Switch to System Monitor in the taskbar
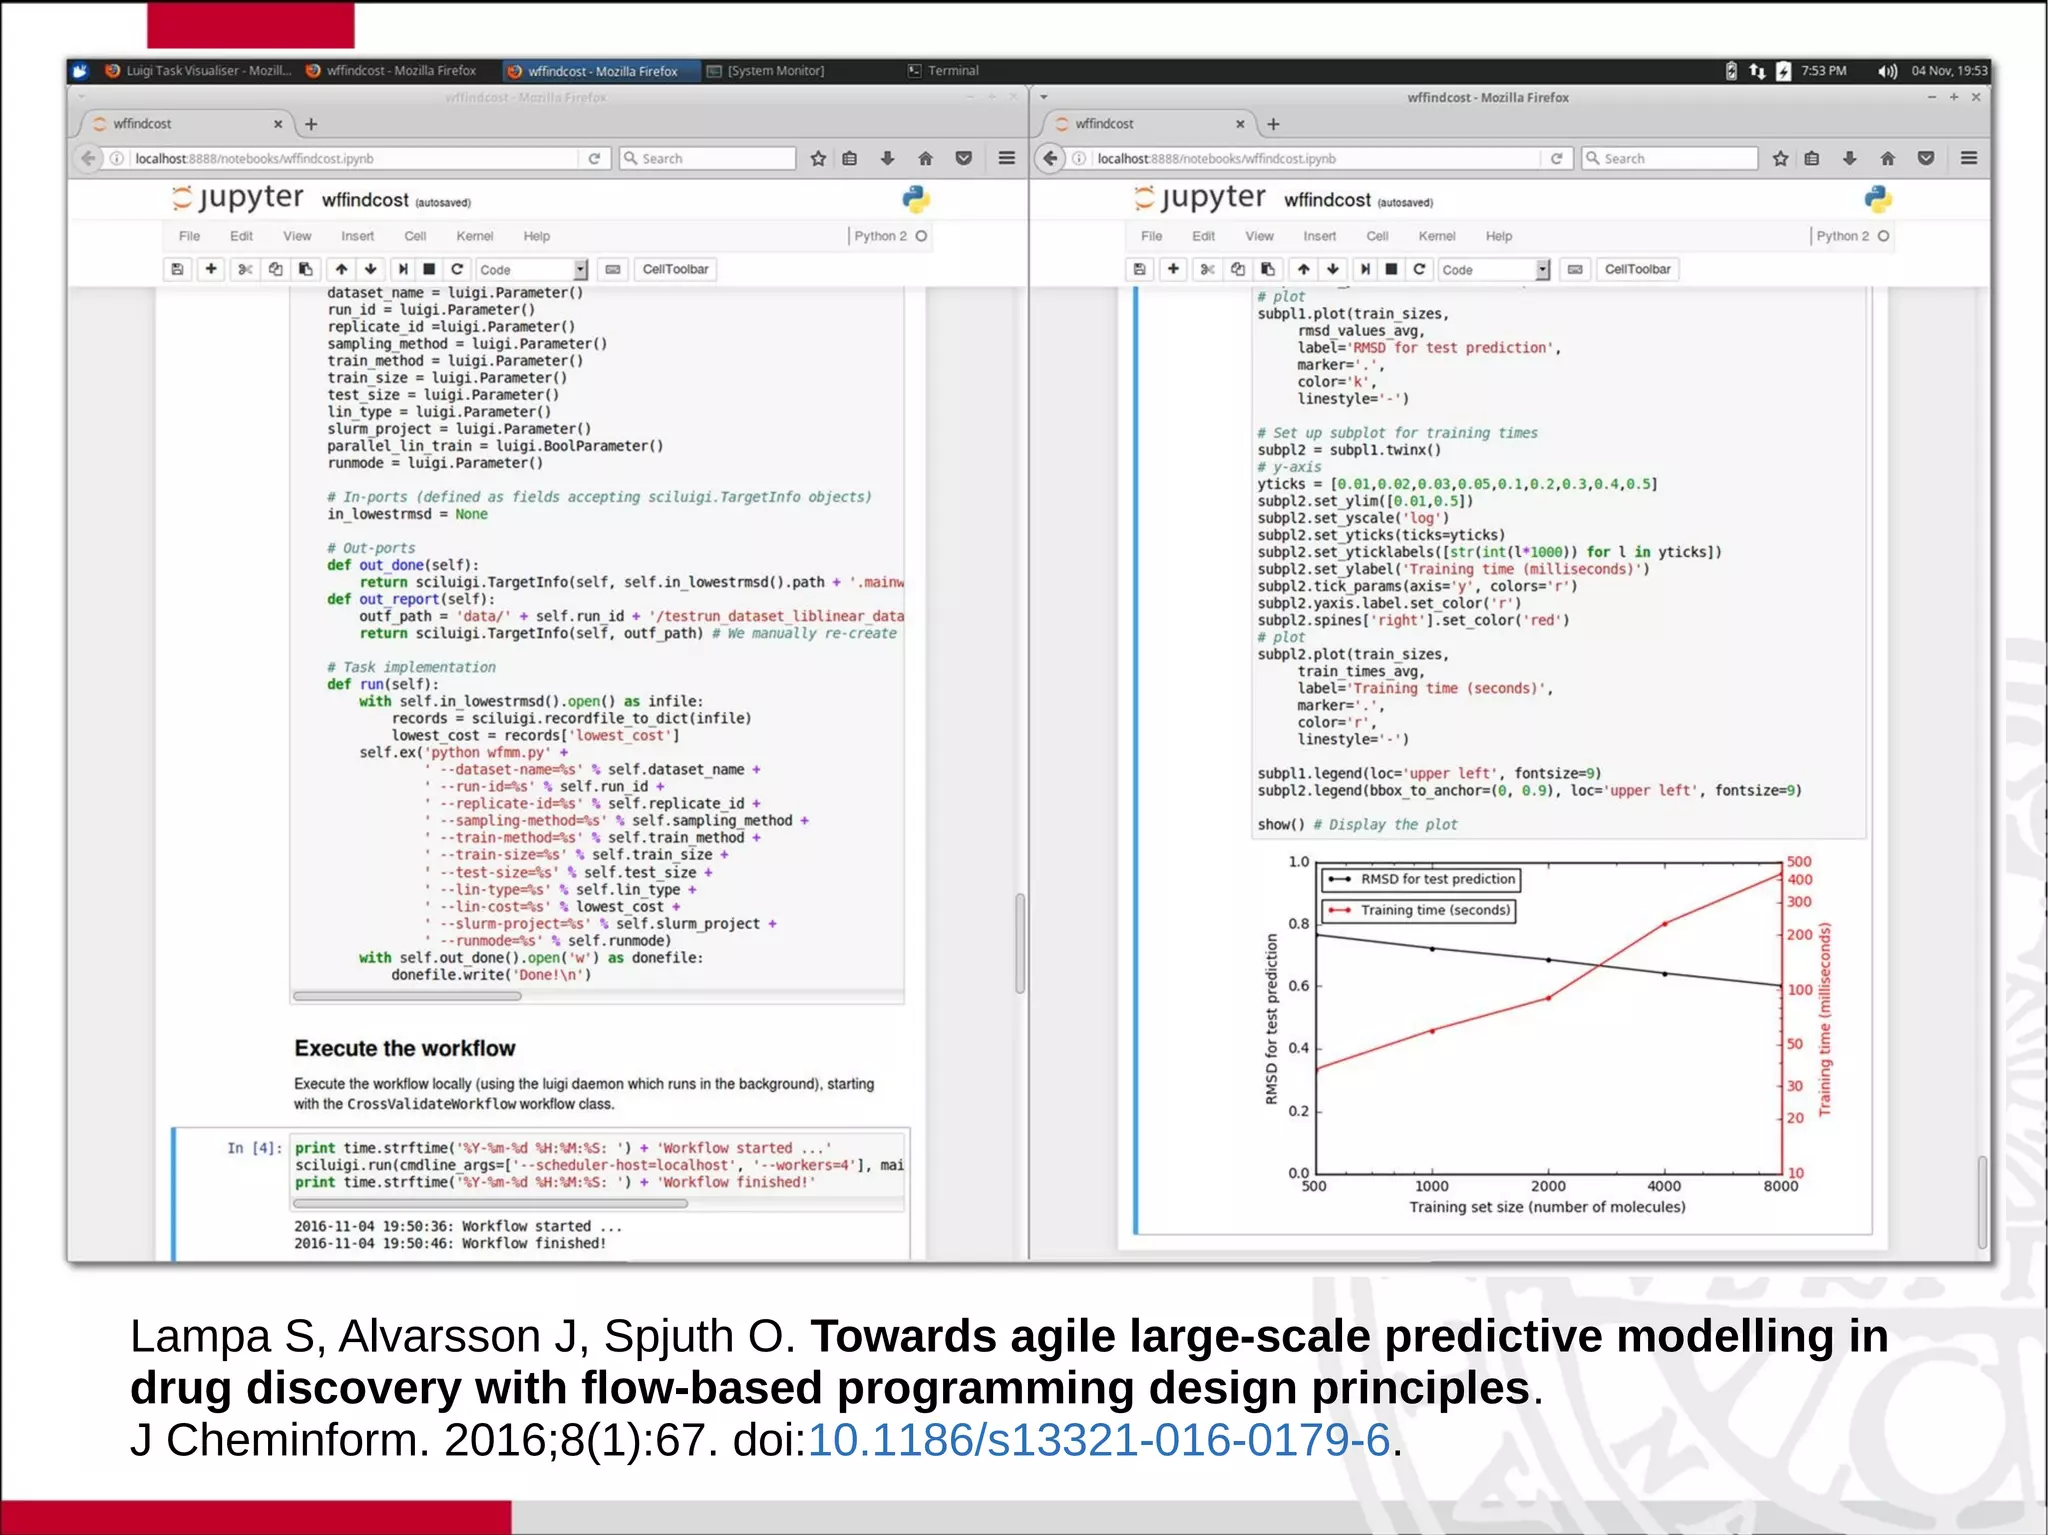This screenshot has height=1535, width=2048. [x=765, y=71]
